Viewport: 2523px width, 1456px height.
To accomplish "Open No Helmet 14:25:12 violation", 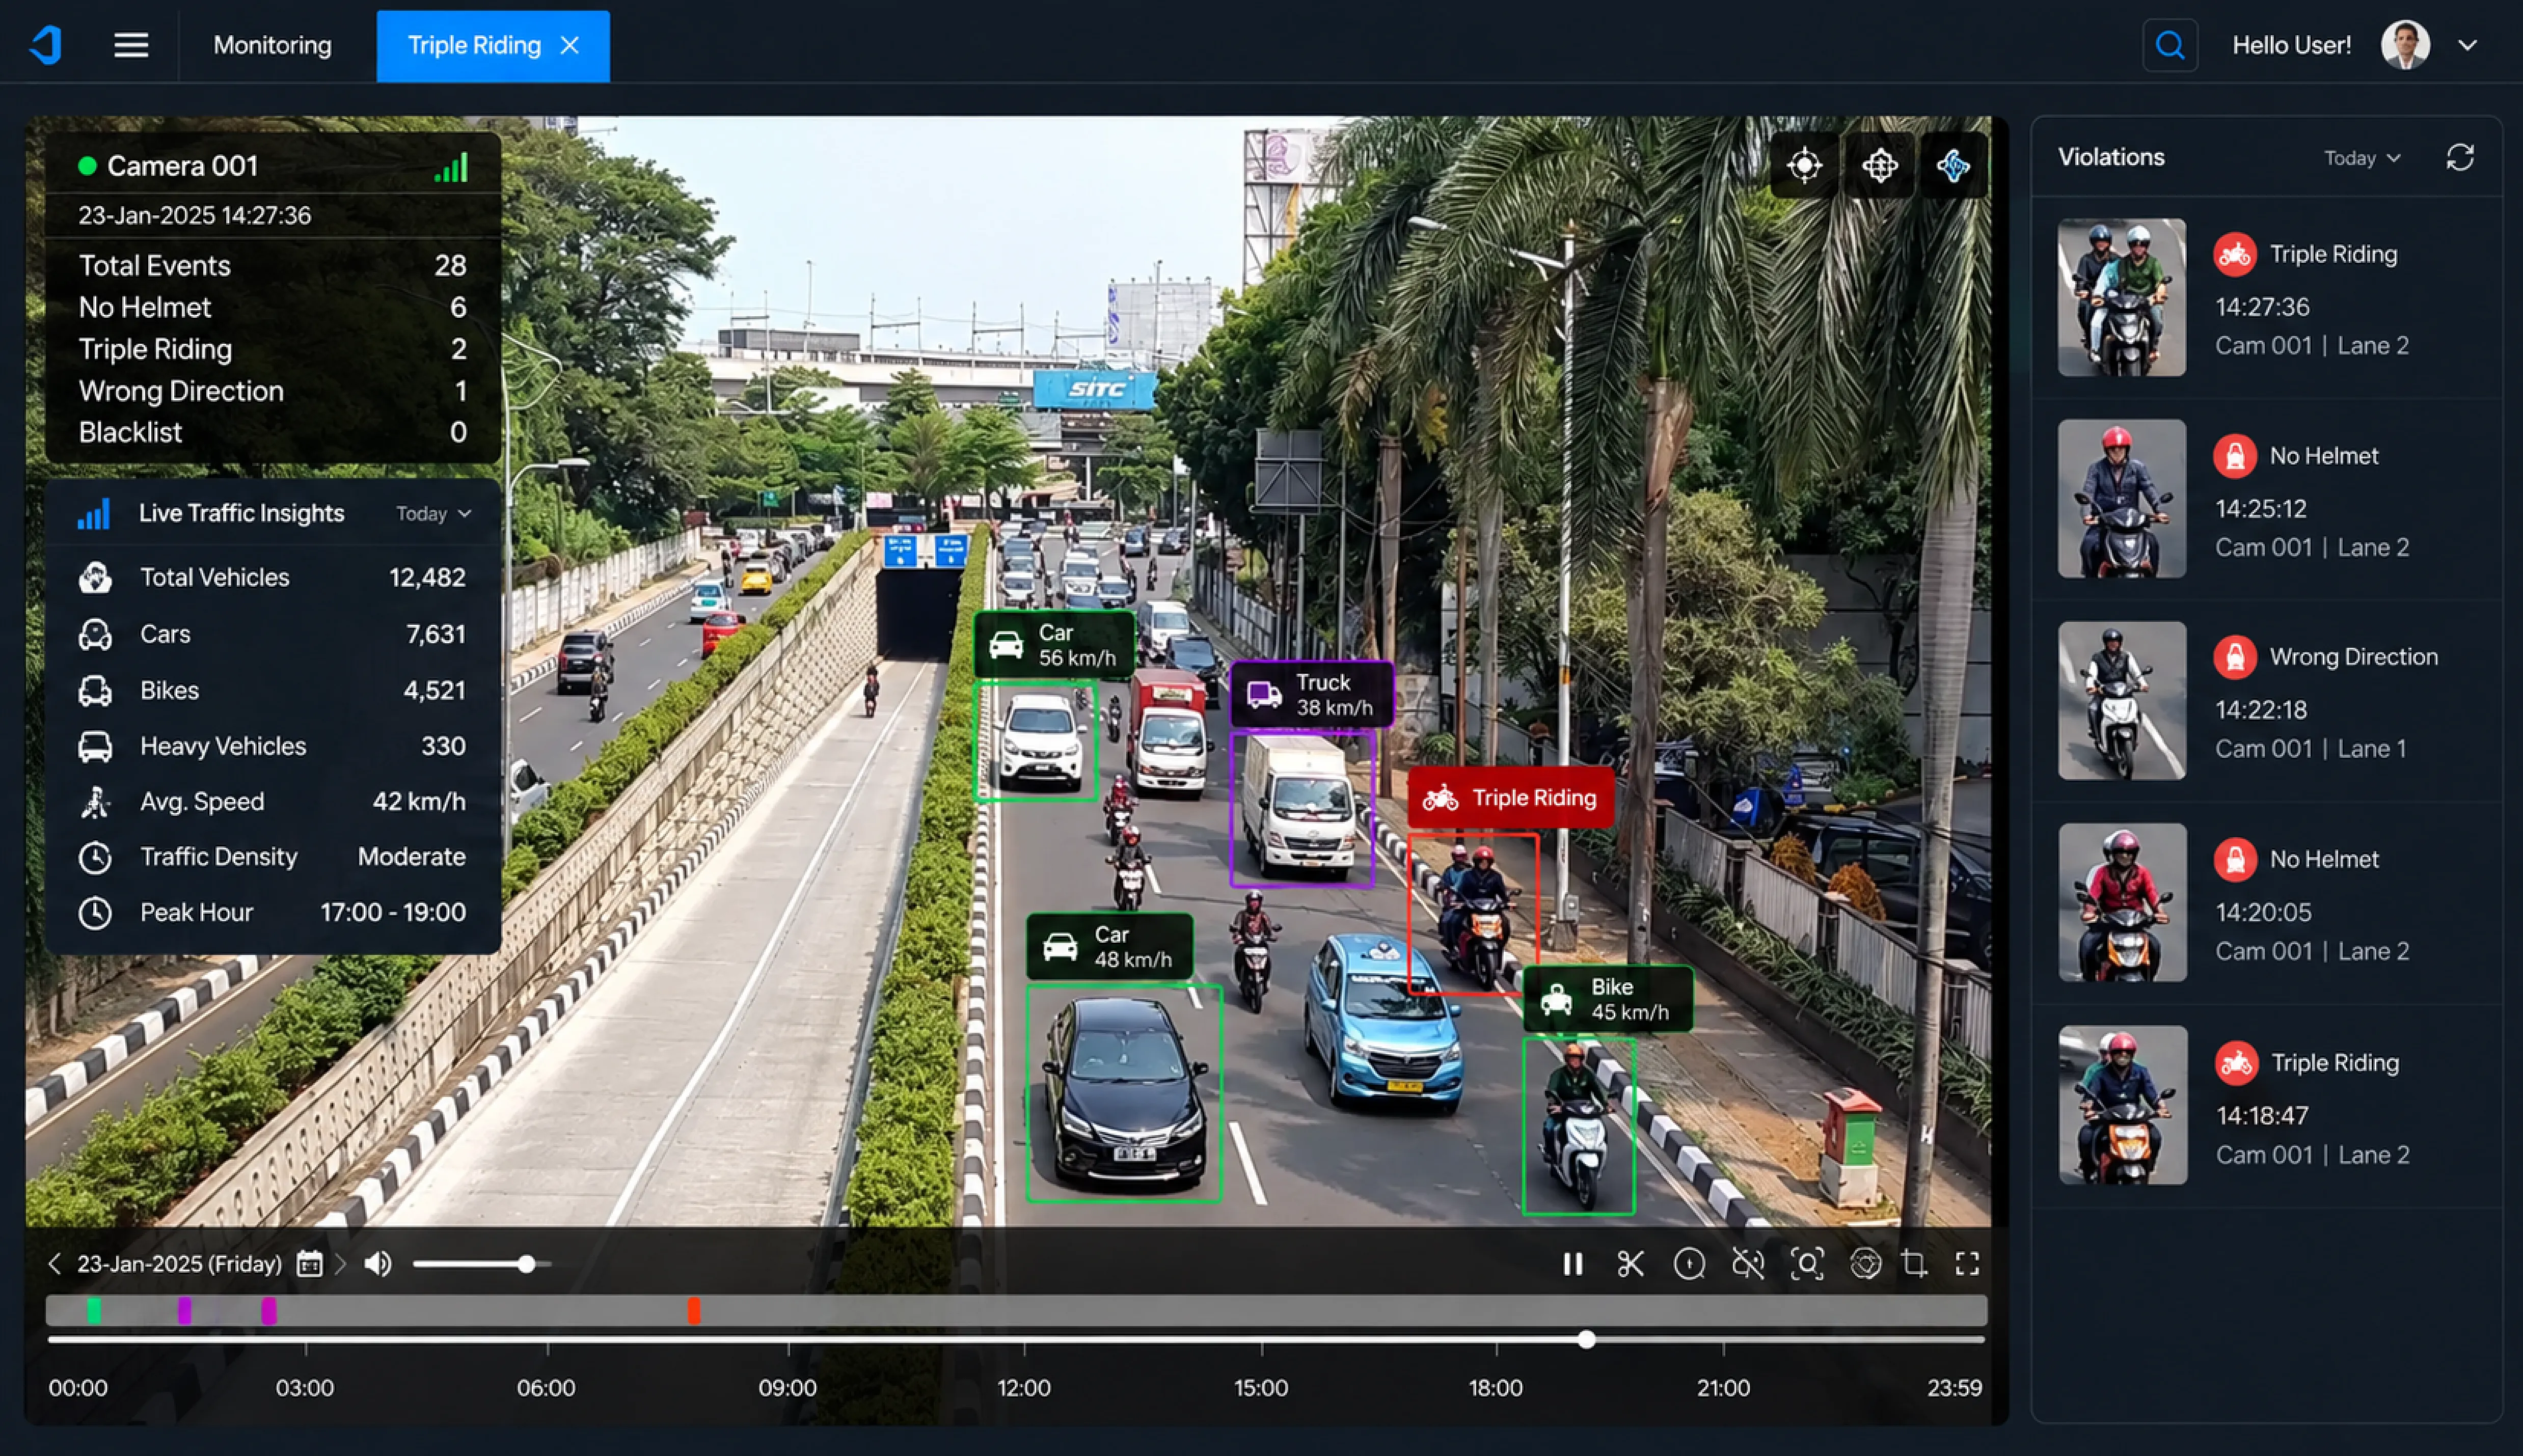I will 2266,499.
